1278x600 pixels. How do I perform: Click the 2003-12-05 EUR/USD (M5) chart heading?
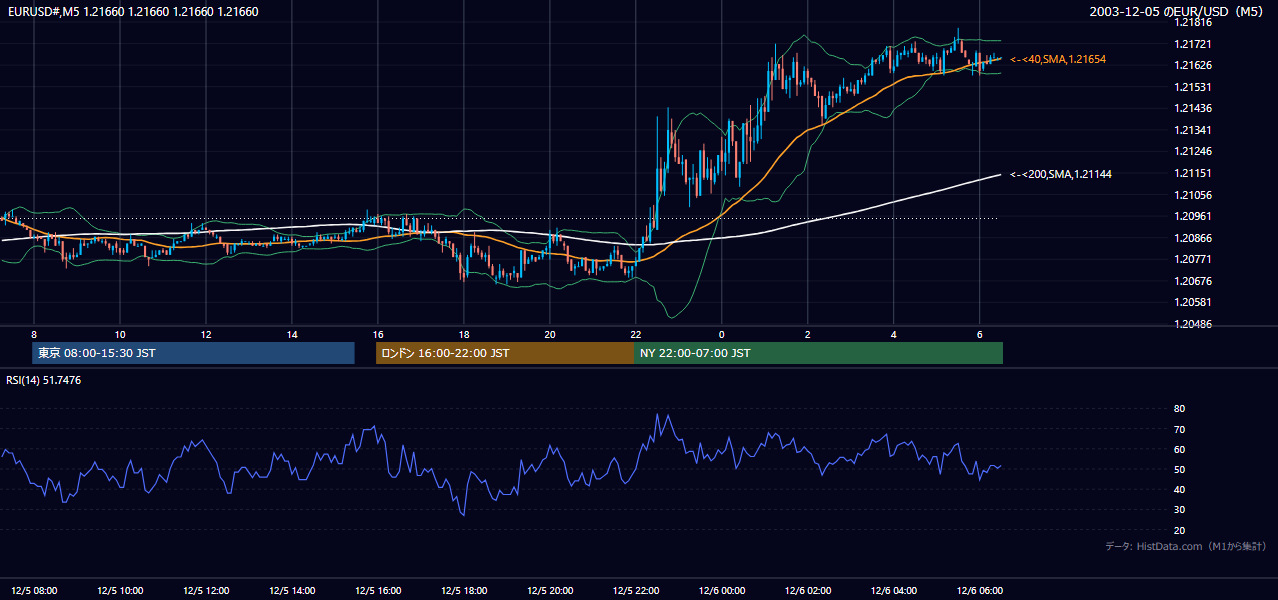point(1177,11)
